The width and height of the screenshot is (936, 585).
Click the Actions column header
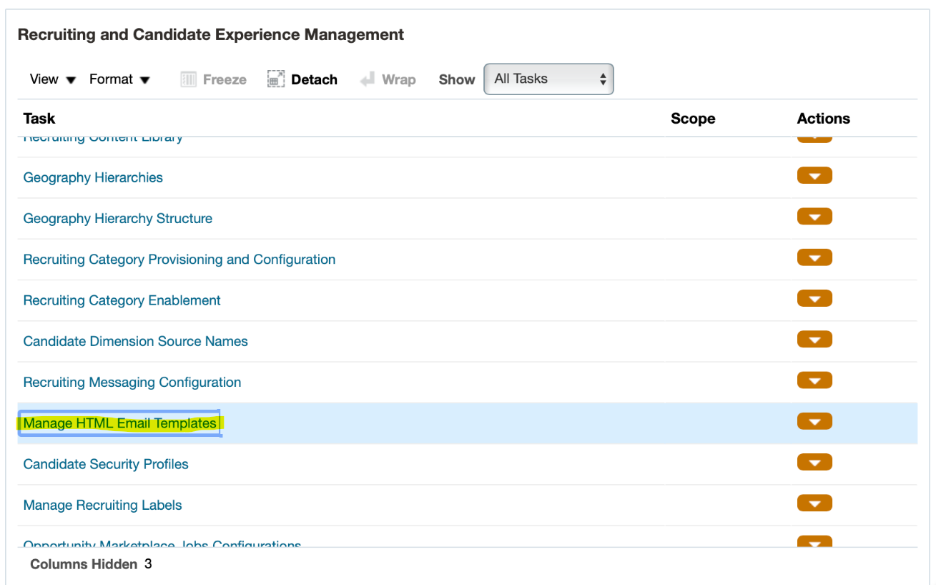pyautogui.click(x=823, y=118)
